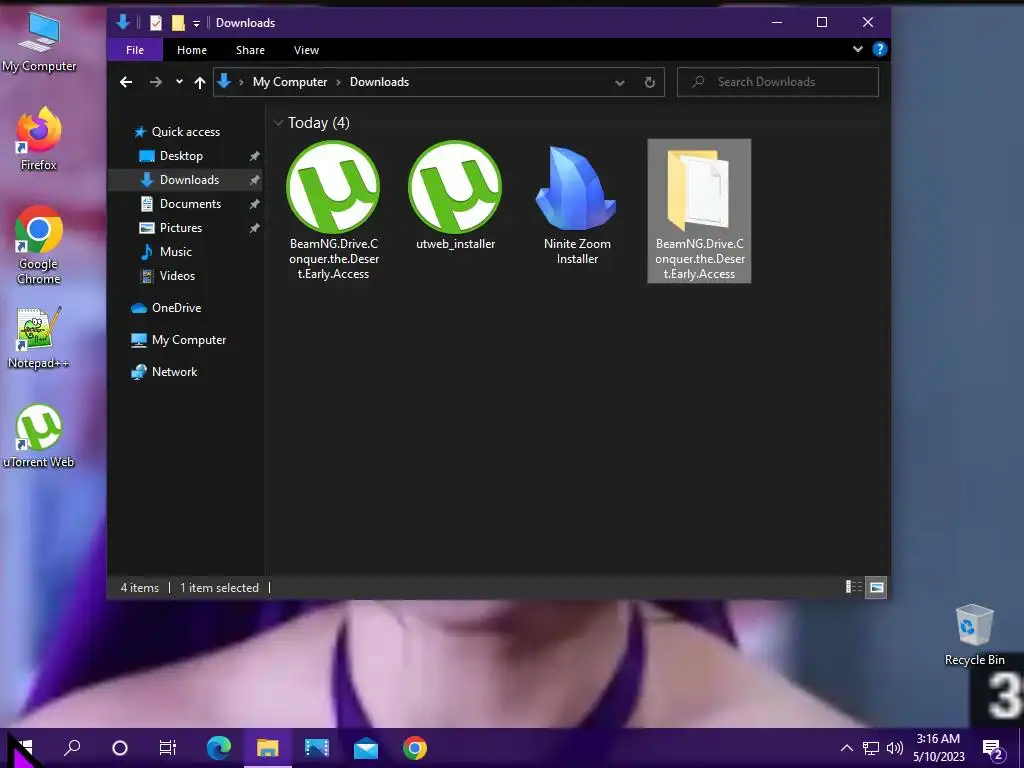Switch to details view layout
The height and width of the screenshot is (768, 1024).
[x=854, y=587]
